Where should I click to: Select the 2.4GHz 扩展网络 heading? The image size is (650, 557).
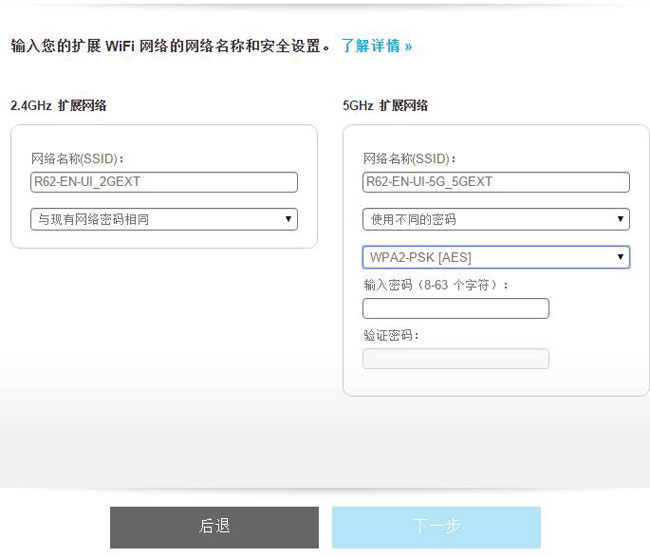[58, 105]
